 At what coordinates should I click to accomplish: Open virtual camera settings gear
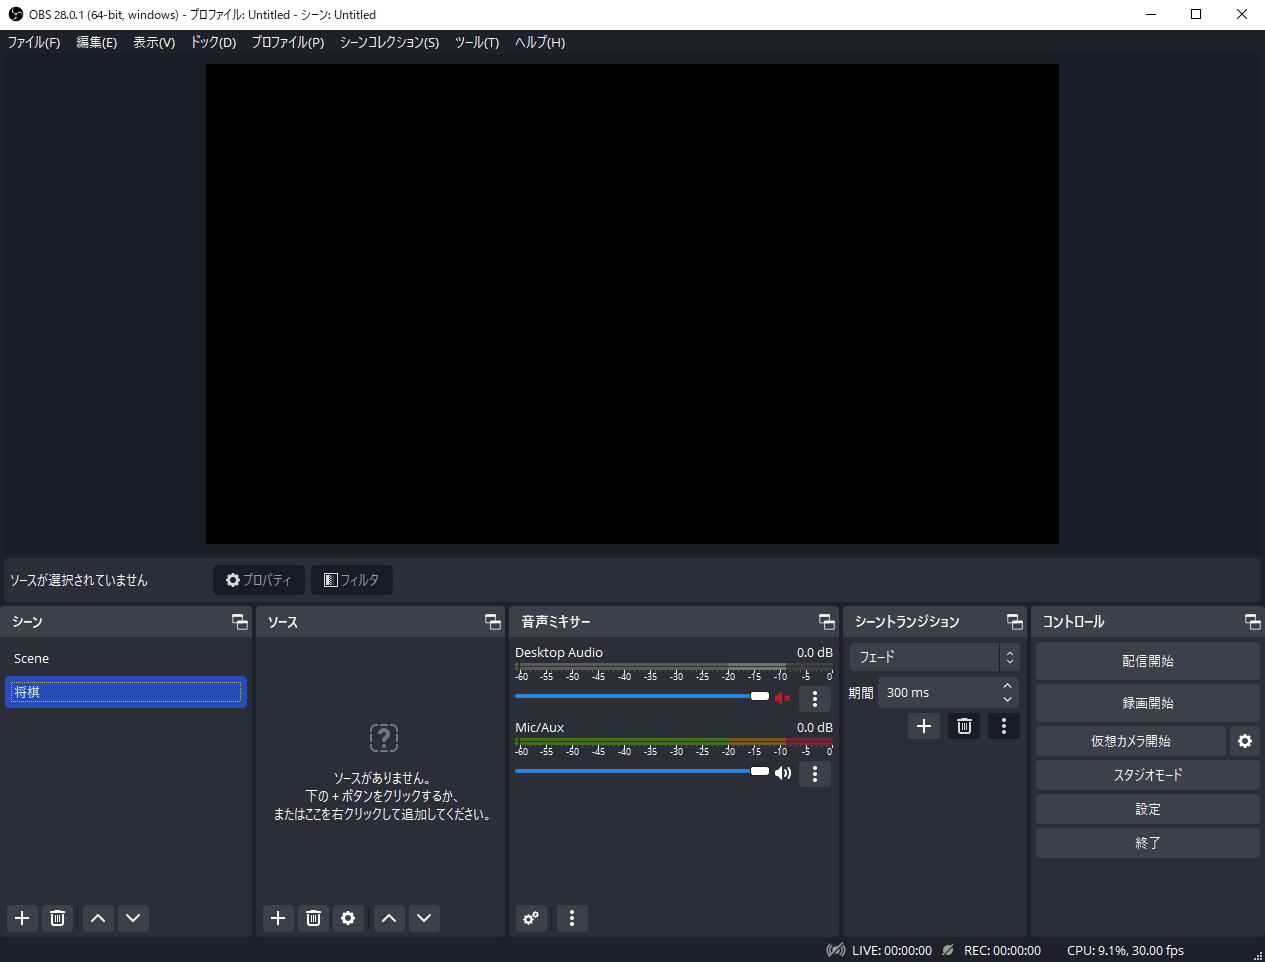tap(1245, 741)
